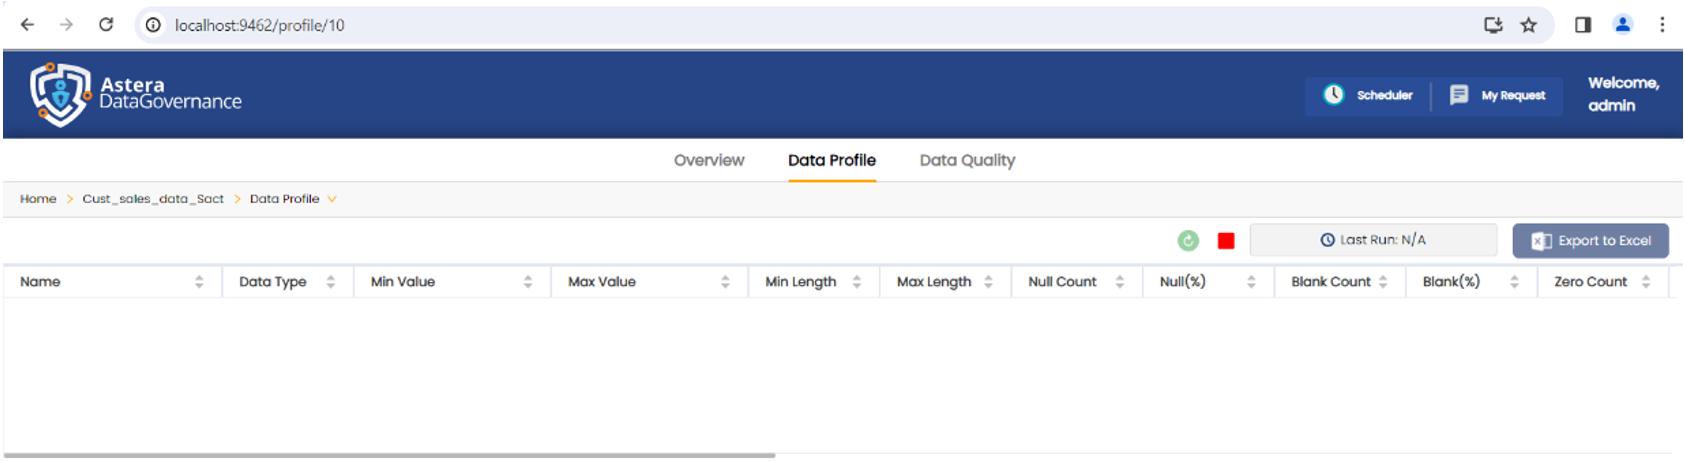The height and width of the screenshot is (461, 1685).
Task: Click the browser address bar URL
Action: [260, 25]
